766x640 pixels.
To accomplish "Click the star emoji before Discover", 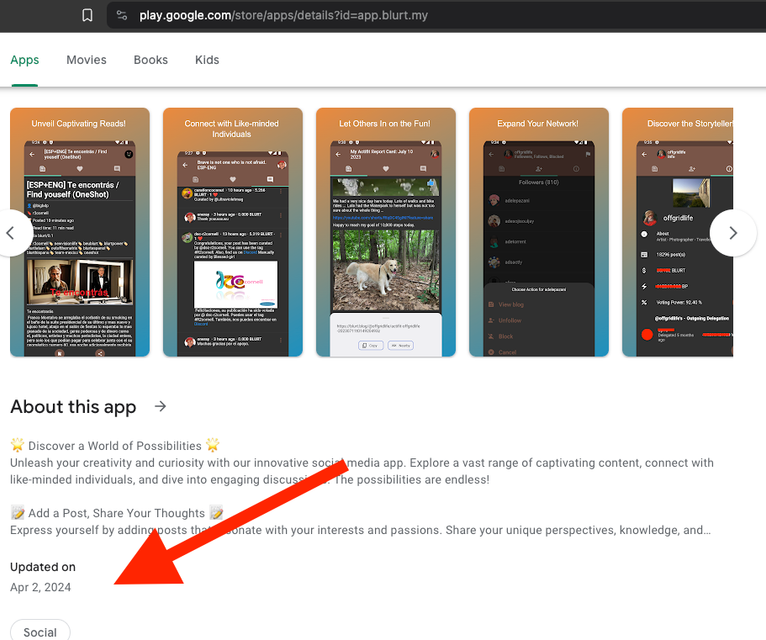I will tap(17, 445).
